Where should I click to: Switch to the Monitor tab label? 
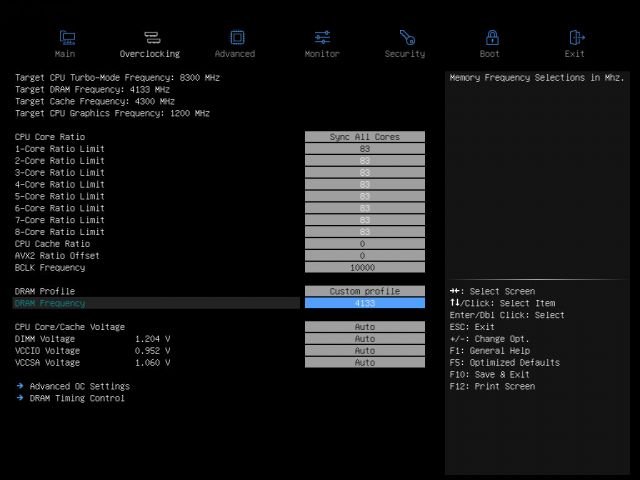point(322,54)
